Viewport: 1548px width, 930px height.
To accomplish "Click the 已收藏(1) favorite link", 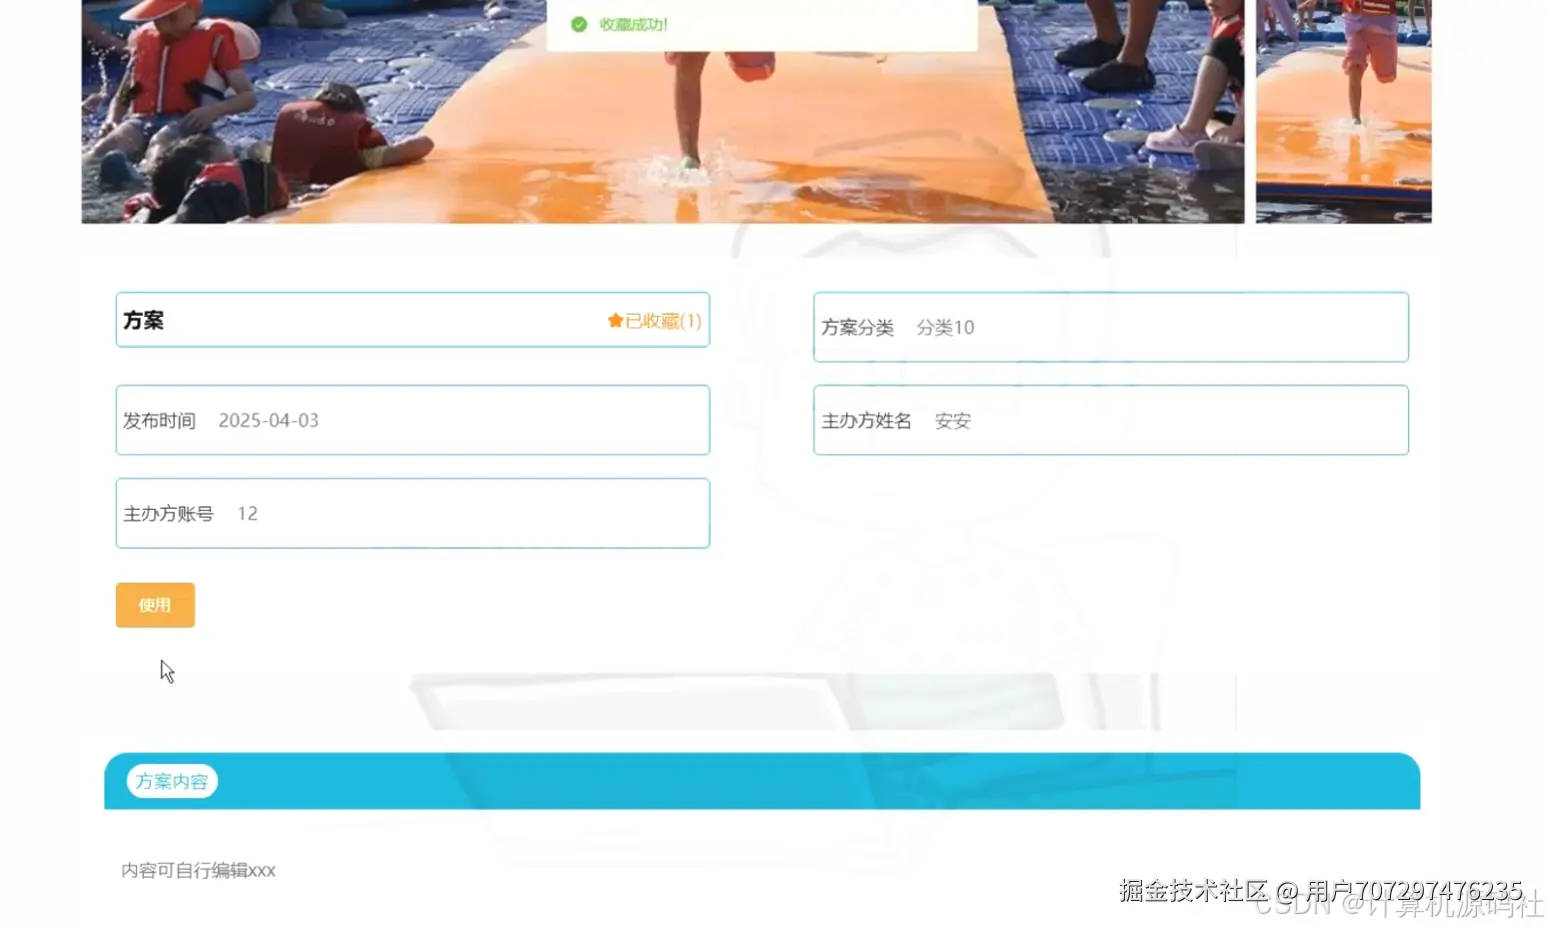I will pyautogui.click(x=658, y=320).
